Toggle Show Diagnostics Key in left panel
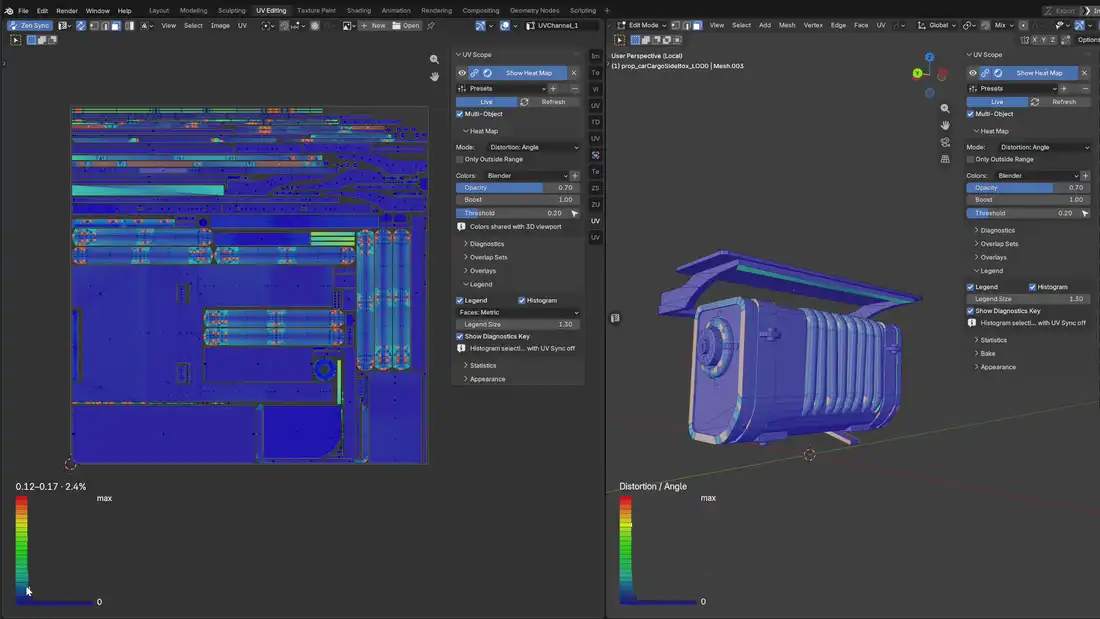This screenshot has width=1100, height=619. (460, 336)
